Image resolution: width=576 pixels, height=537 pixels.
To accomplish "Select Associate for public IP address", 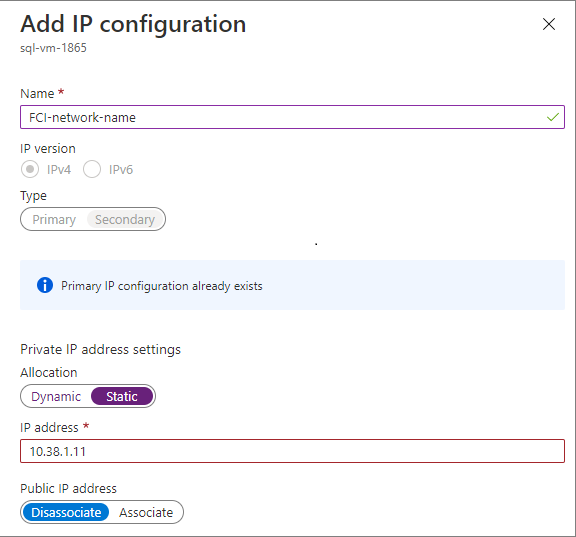I will coord(146,512).
